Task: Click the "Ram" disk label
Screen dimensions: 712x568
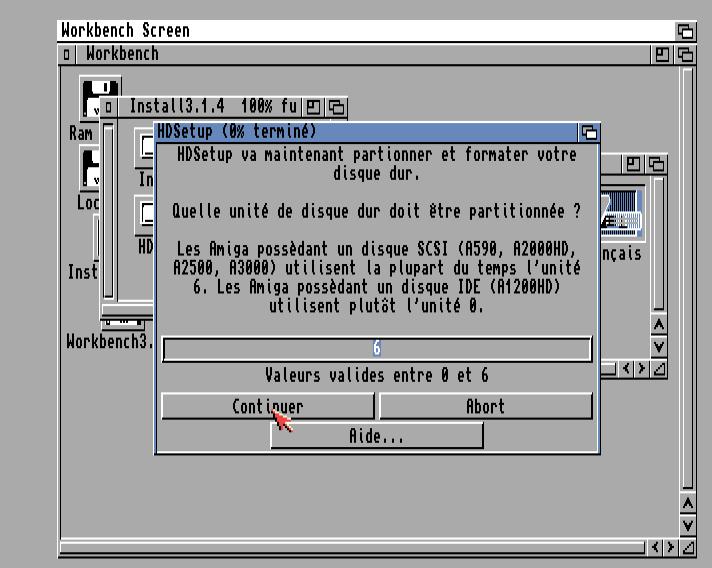Action: coord(81,133)
